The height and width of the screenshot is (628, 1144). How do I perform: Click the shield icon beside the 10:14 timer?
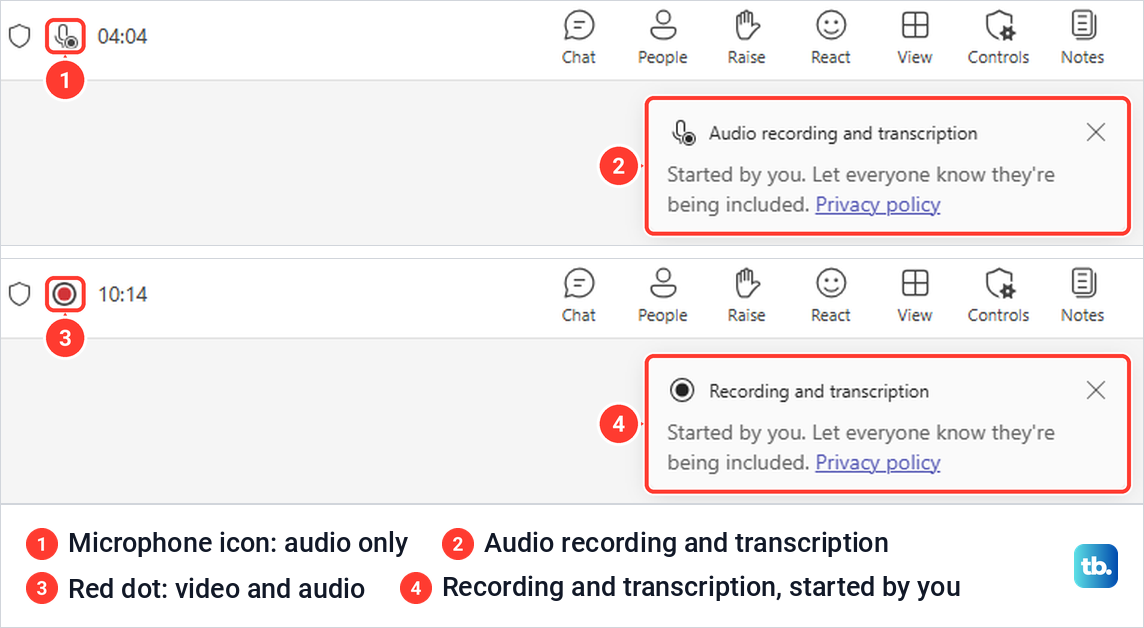(19, 294)
